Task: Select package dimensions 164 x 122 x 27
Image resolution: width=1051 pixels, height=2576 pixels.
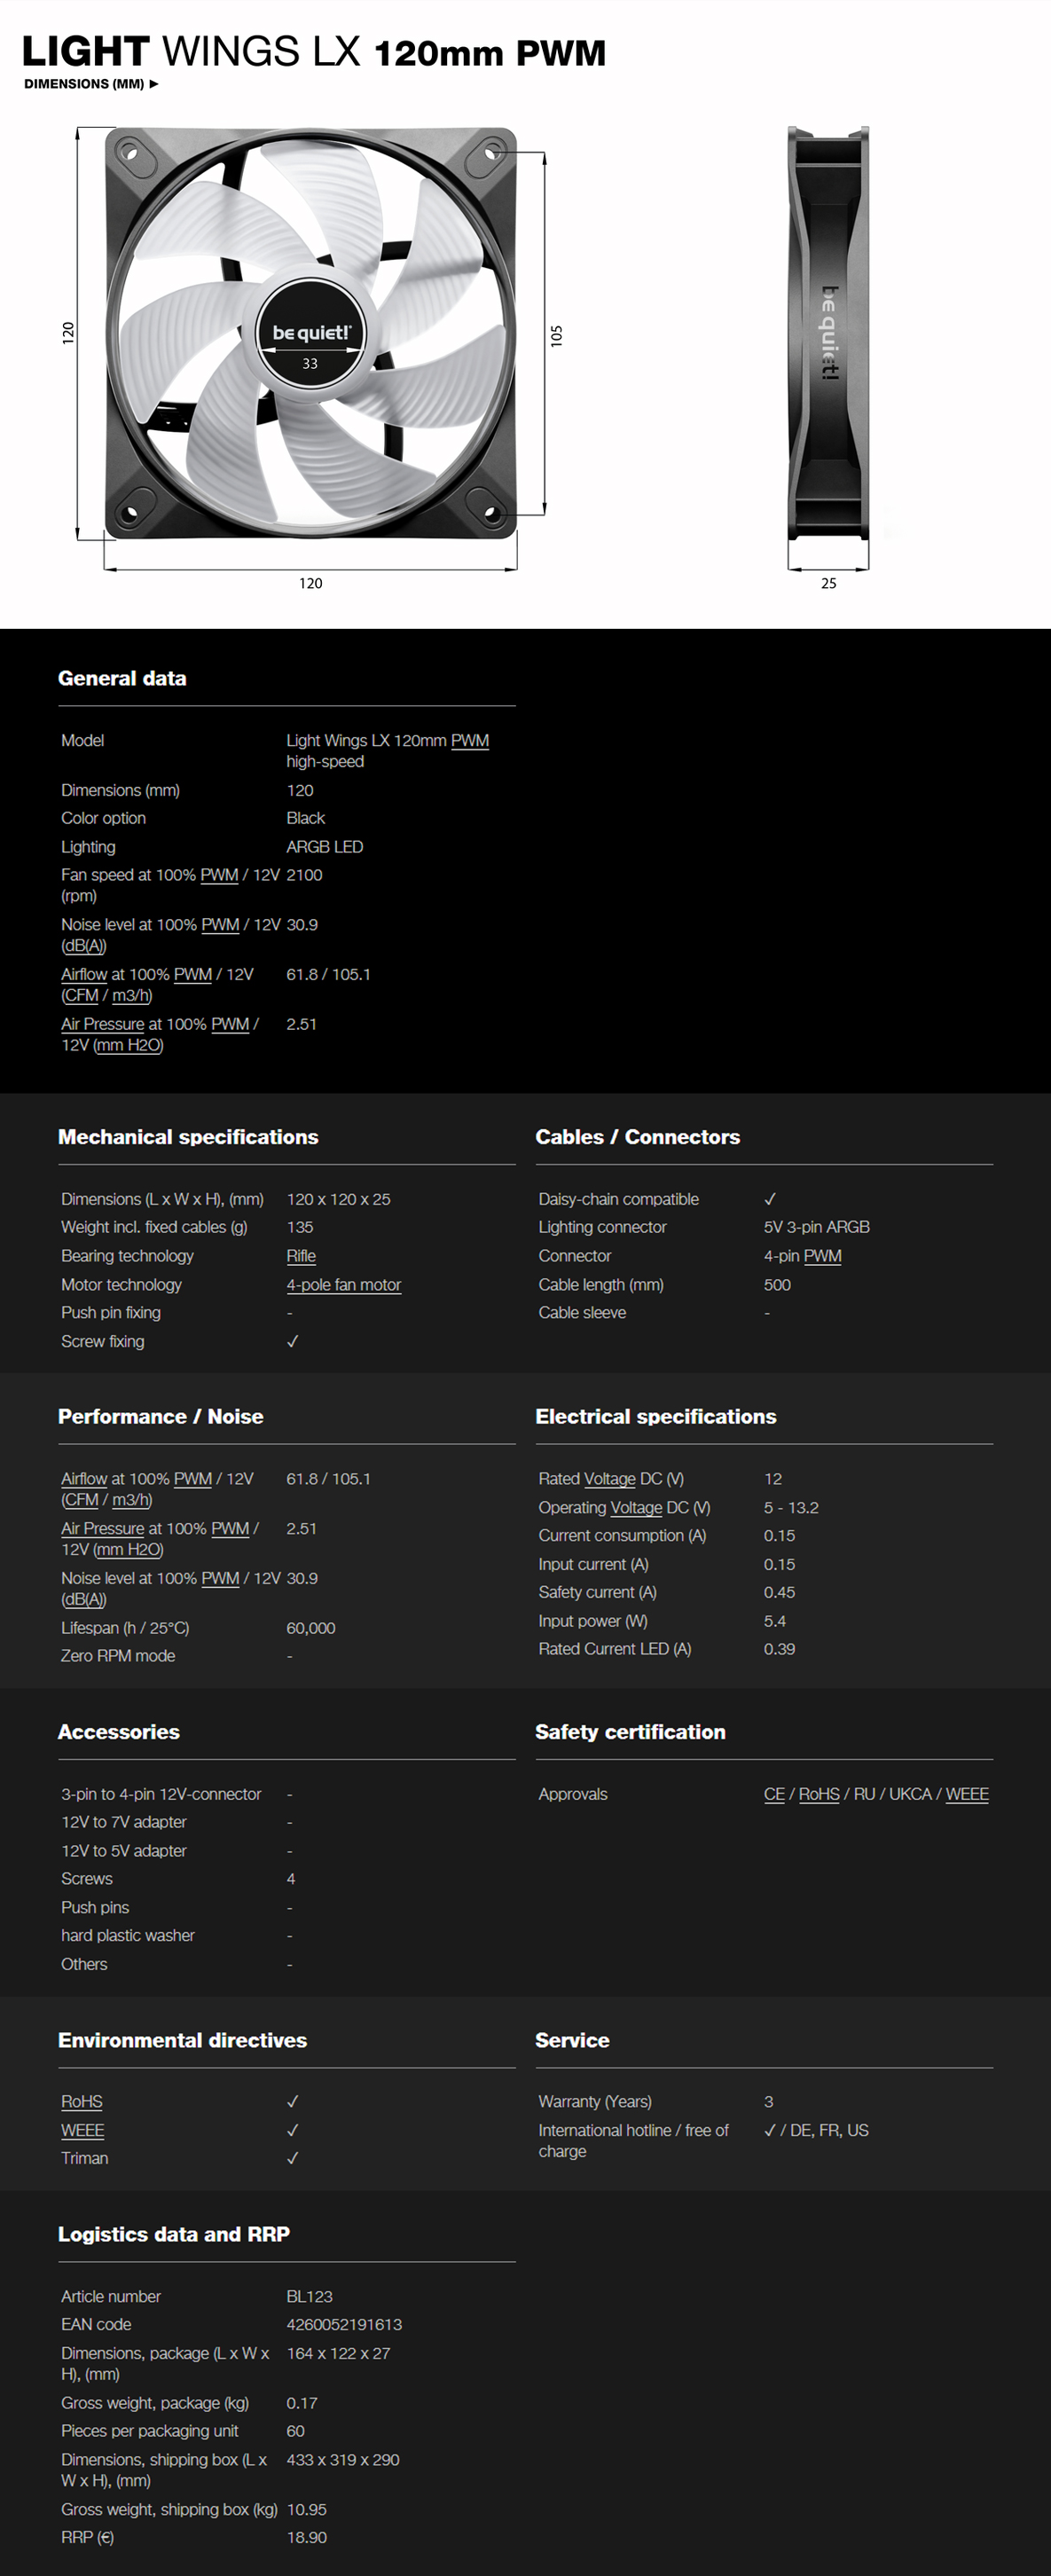Action: 338,2354
